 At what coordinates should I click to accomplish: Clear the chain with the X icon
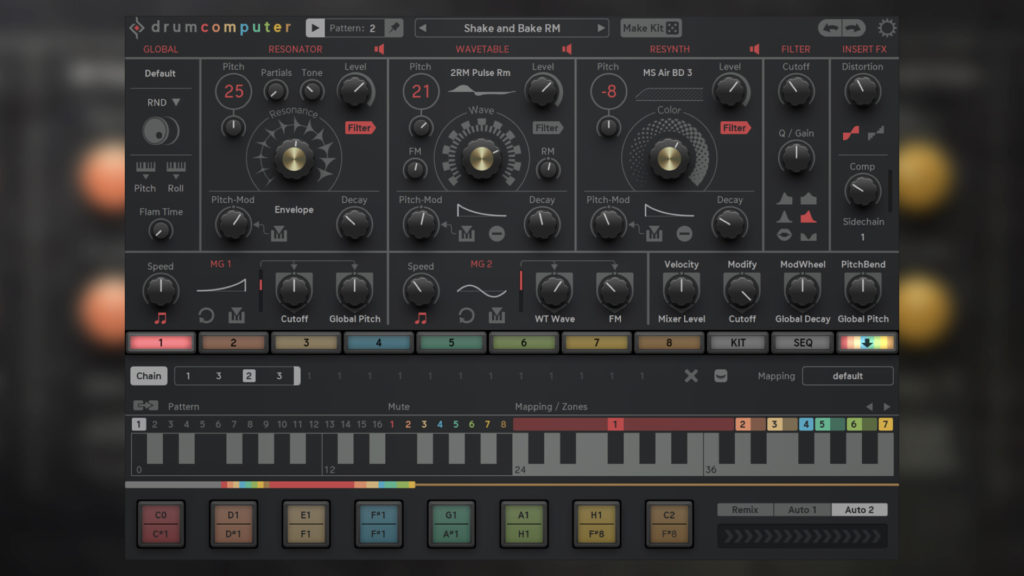click(x=691, y=376)
